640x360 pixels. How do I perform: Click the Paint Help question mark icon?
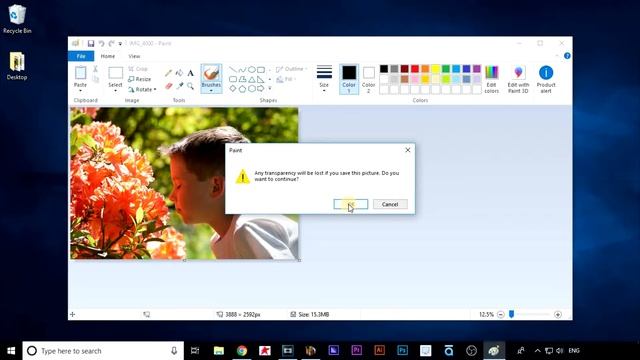pyautogui.click(x=567, y=56)
